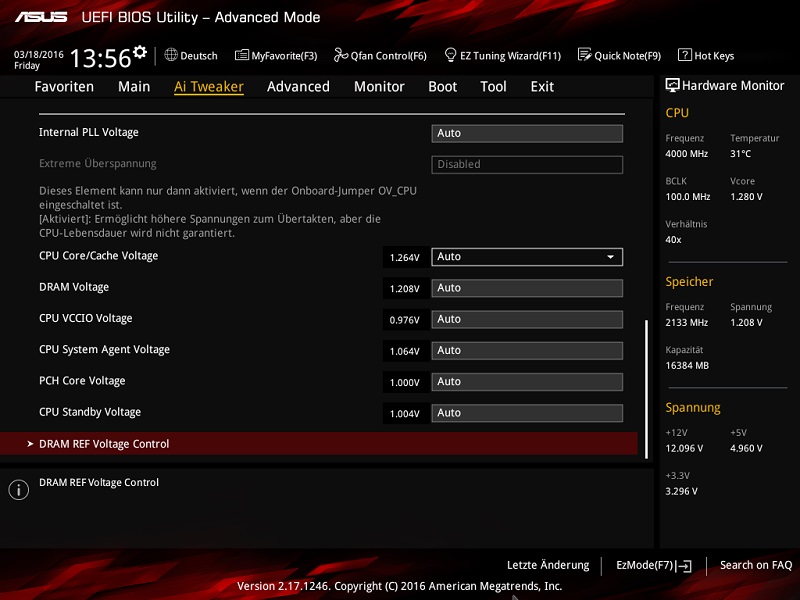
Task: Click the Quick Note pencil icon
Action: (585, 55)
